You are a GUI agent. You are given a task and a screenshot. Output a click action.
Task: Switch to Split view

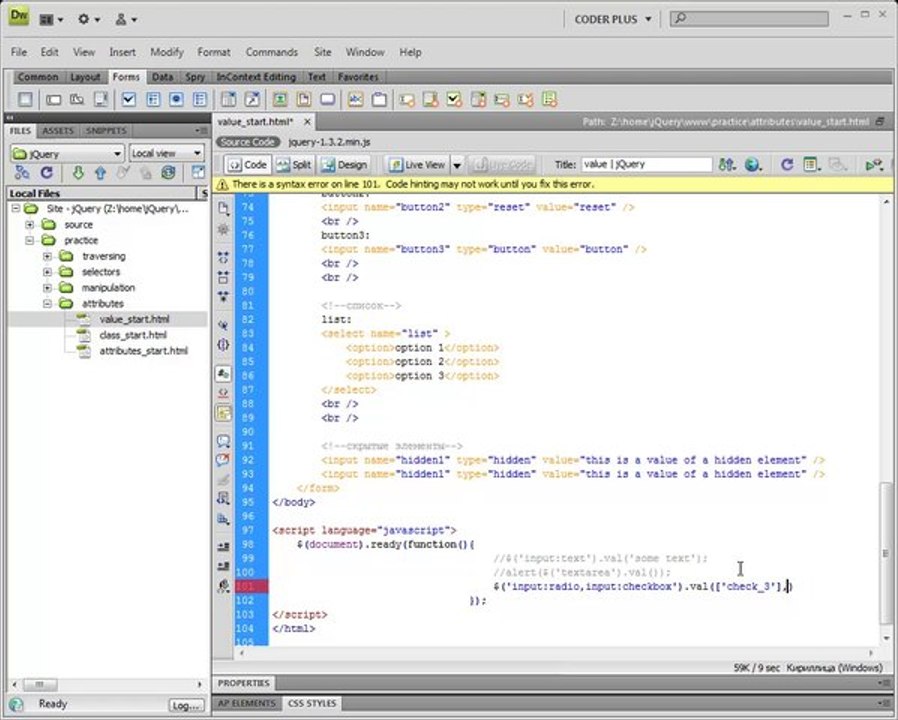[x=294, y=165]
